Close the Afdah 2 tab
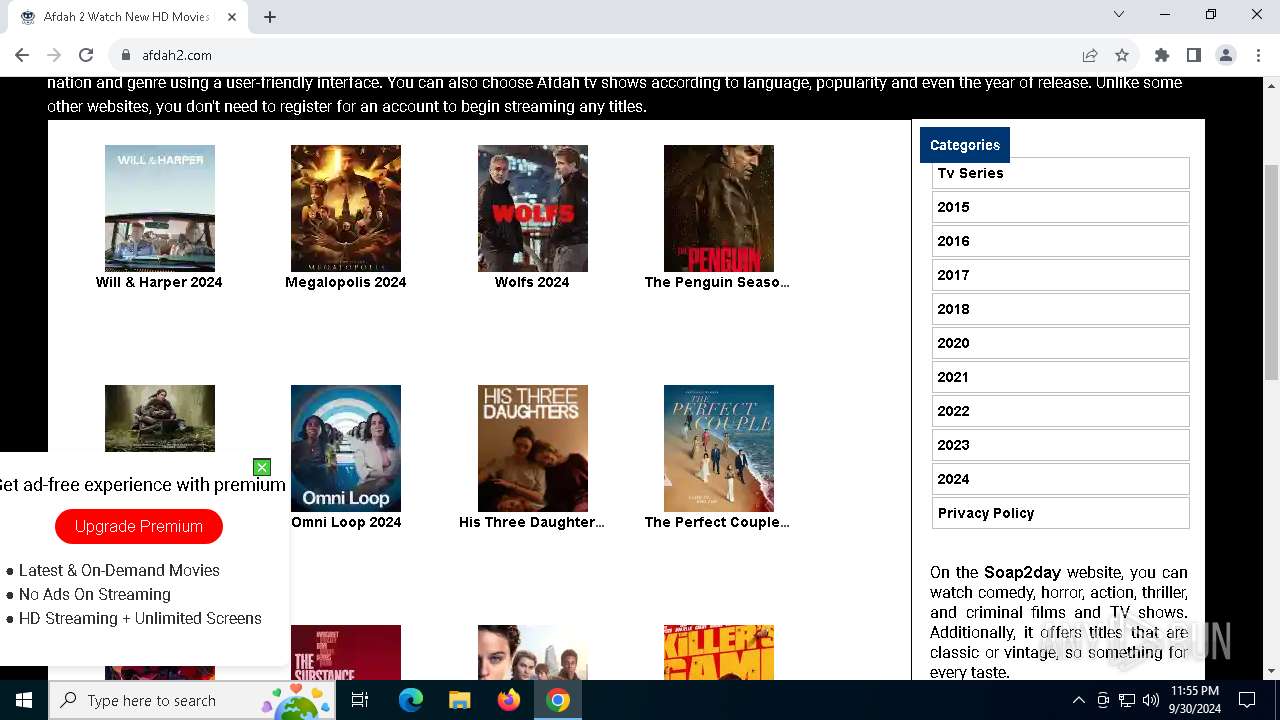1280x720 pixels. [x=232, y=17]
